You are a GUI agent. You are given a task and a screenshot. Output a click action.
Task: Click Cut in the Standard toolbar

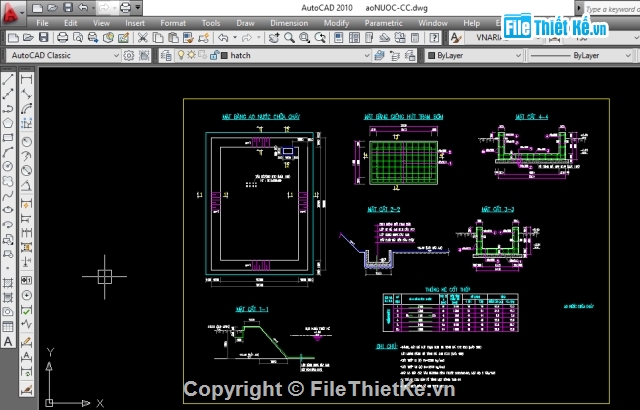[142, 38]
